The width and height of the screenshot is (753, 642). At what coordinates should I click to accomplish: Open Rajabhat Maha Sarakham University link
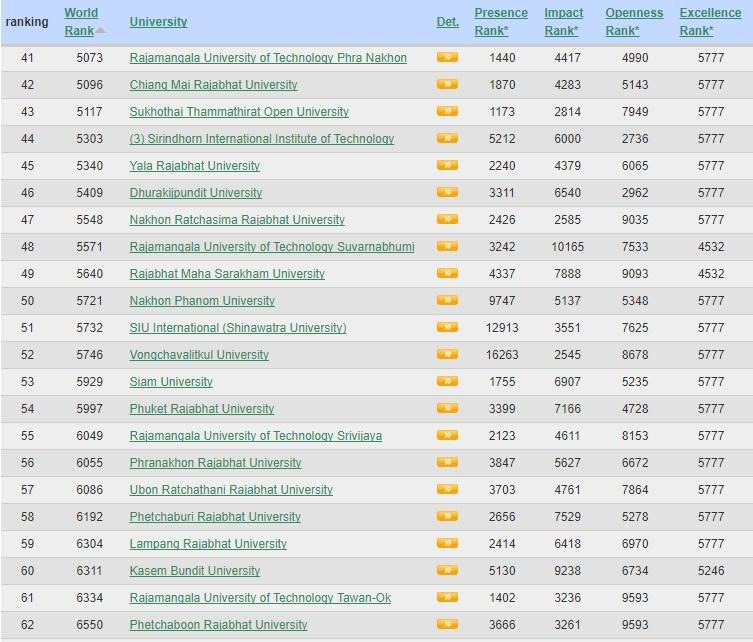(x=227, y=273)
